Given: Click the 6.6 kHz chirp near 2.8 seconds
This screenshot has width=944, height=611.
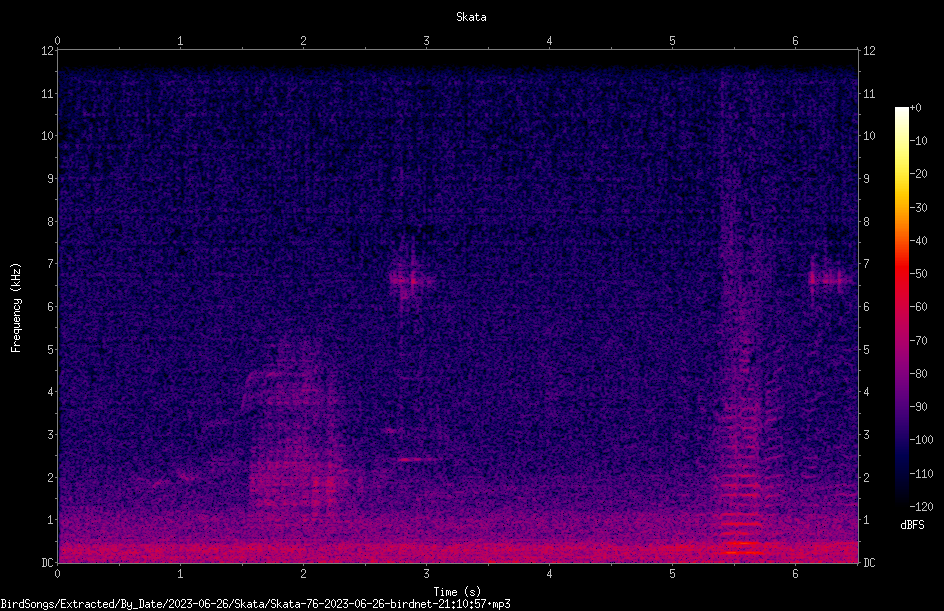Looking at the screenshot, I should (411, 280).
